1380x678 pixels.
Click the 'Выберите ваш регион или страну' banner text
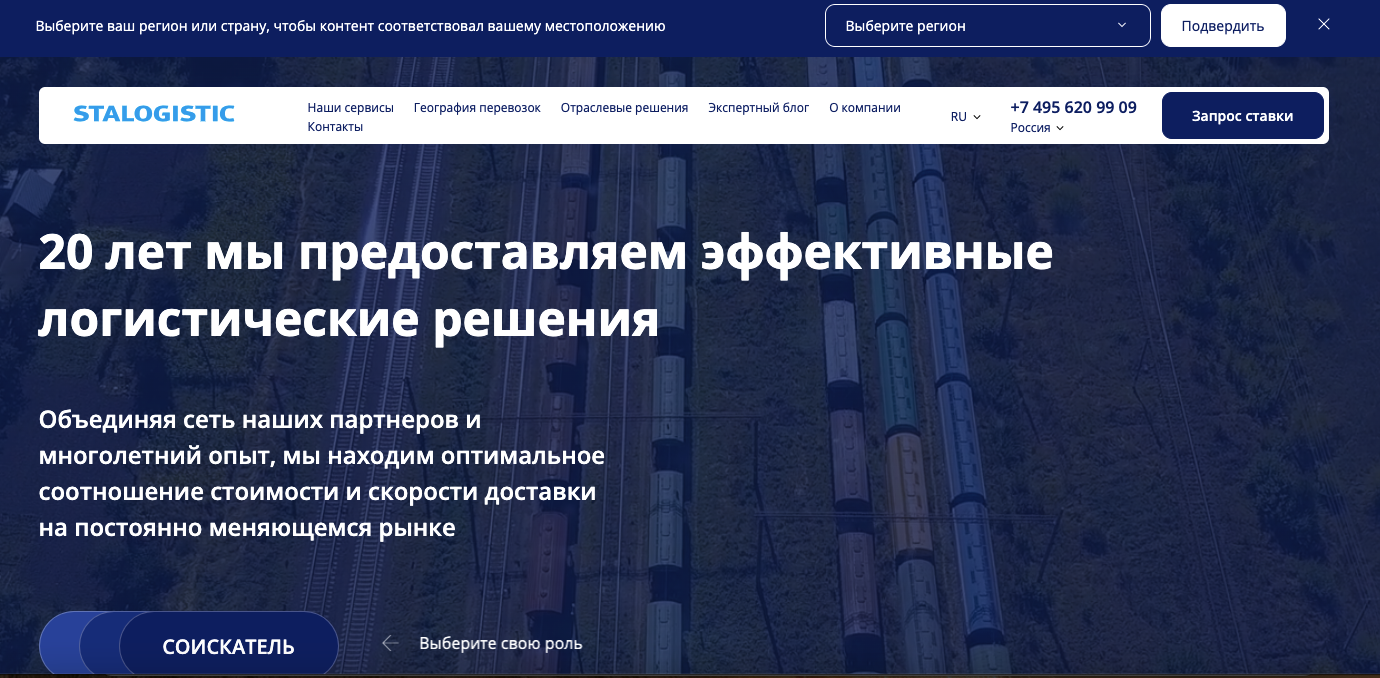click(x=350, y=26)
